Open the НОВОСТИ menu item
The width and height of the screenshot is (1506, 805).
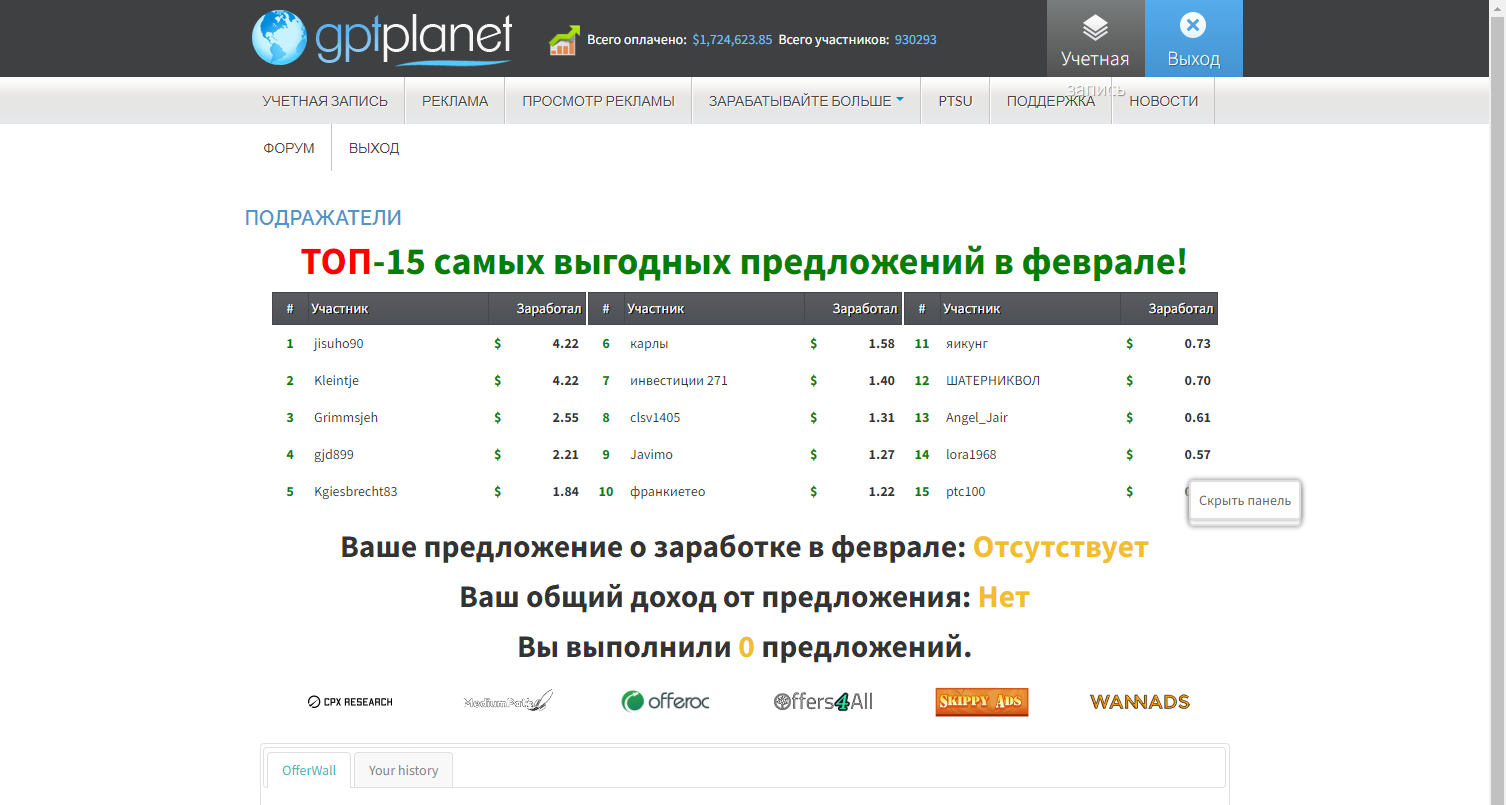(1164, 101)
